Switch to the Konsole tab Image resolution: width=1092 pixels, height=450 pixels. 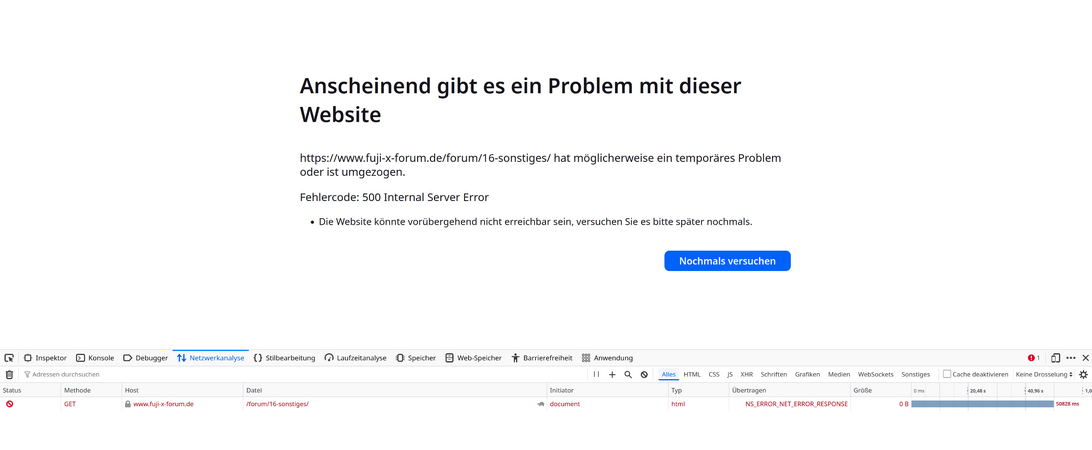95,358
